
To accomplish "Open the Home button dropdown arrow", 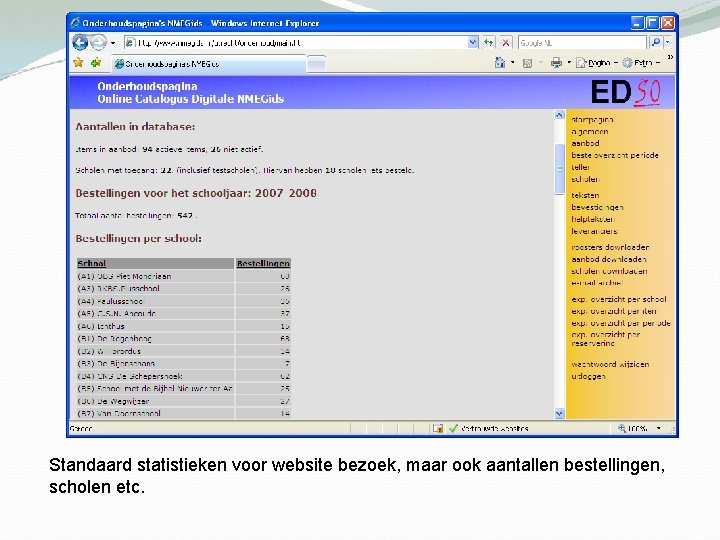I will 512,62.
